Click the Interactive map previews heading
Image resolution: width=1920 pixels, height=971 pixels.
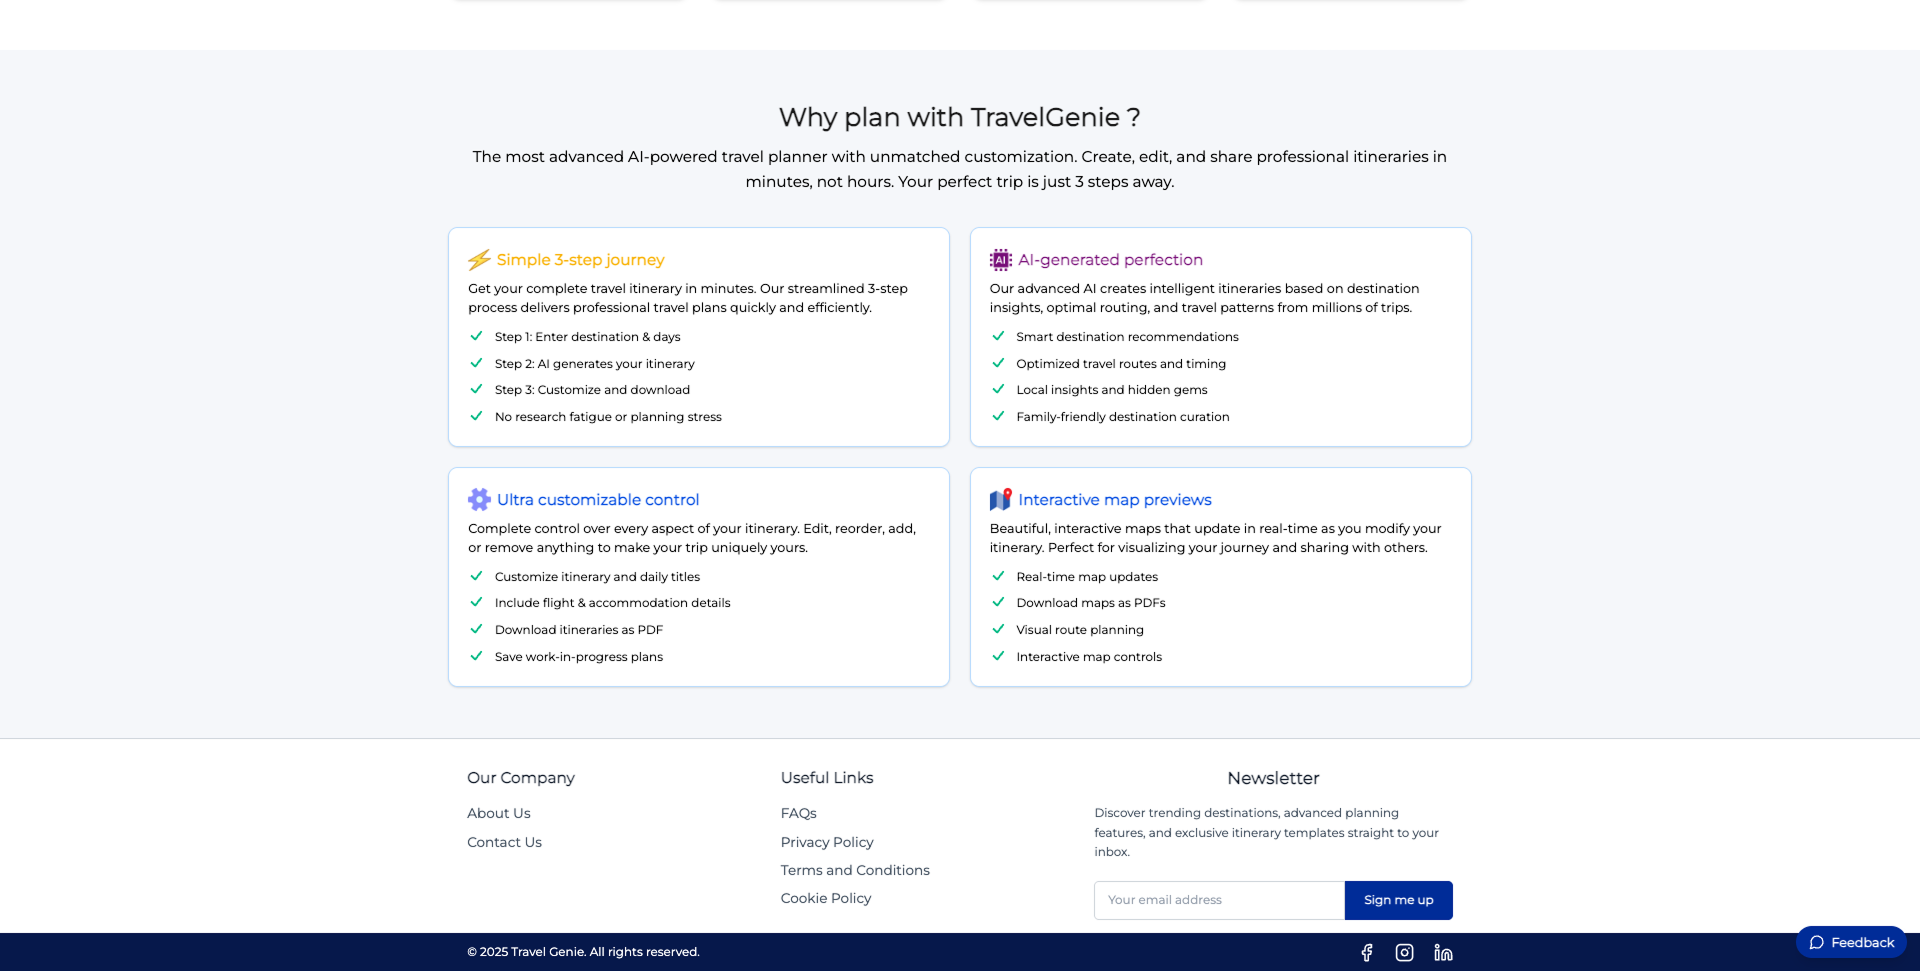point(1115,500)
